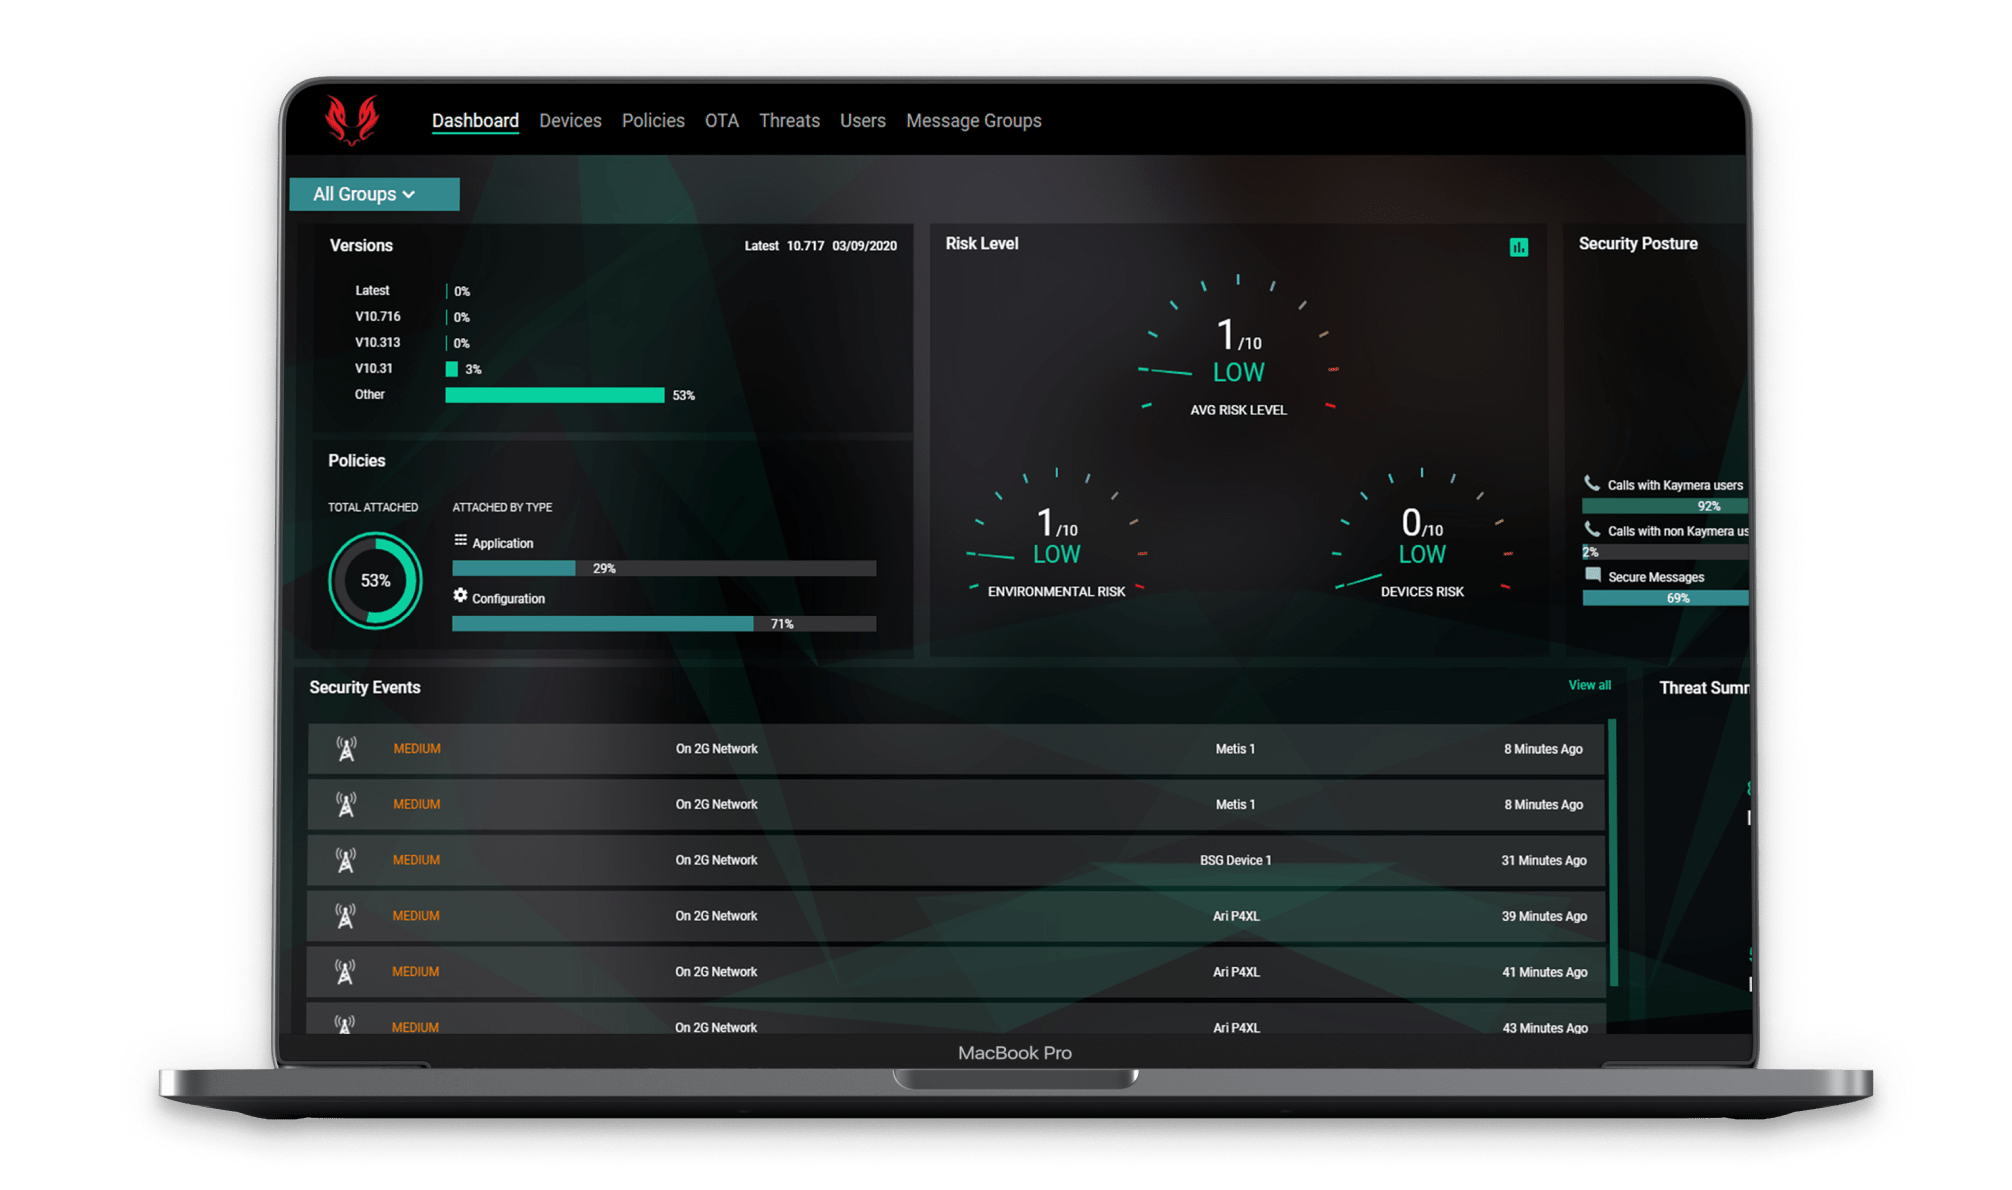Select the Ari P4XL 39 Minutes Ago event row
This screenshot has height=1190, width=2012.
955,916
